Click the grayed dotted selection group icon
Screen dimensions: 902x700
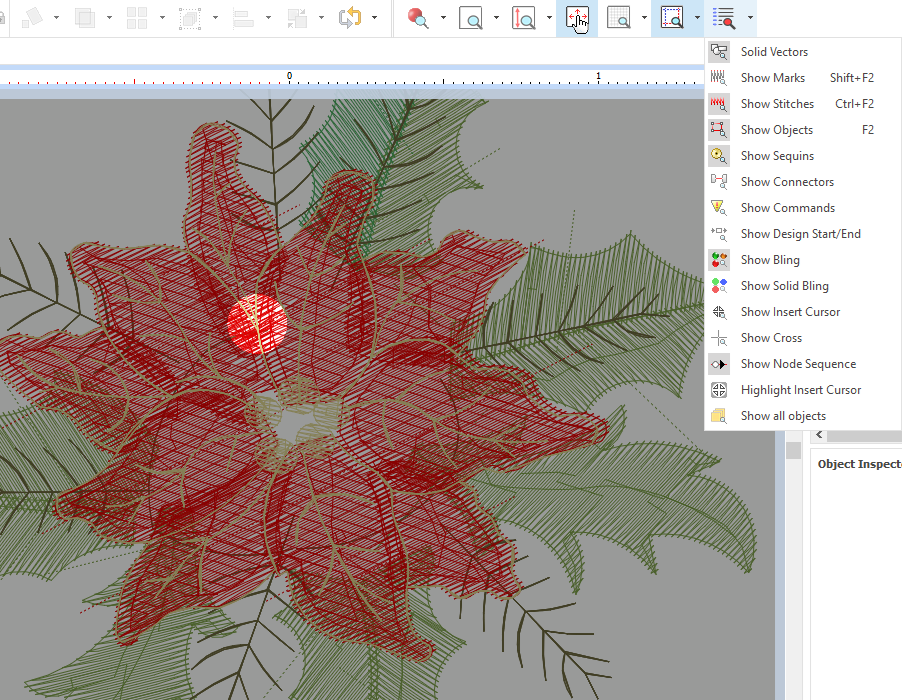(x=190, y=18)
